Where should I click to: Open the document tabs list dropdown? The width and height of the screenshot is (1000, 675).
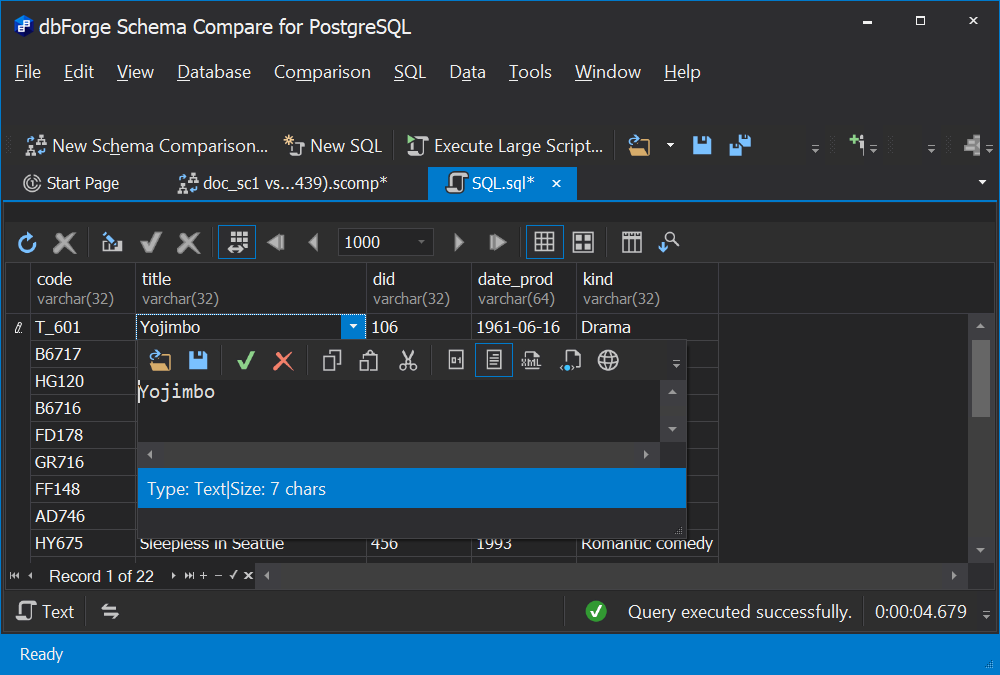coord(982,182)
